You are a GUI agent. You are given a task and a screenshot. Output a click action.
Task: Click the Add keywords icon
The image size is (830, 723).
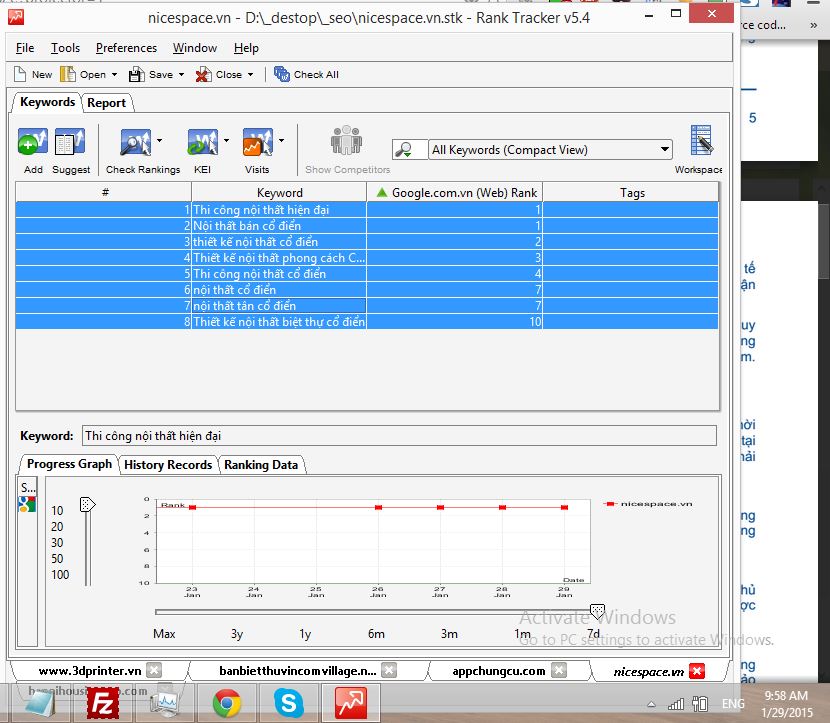(32, 142)
